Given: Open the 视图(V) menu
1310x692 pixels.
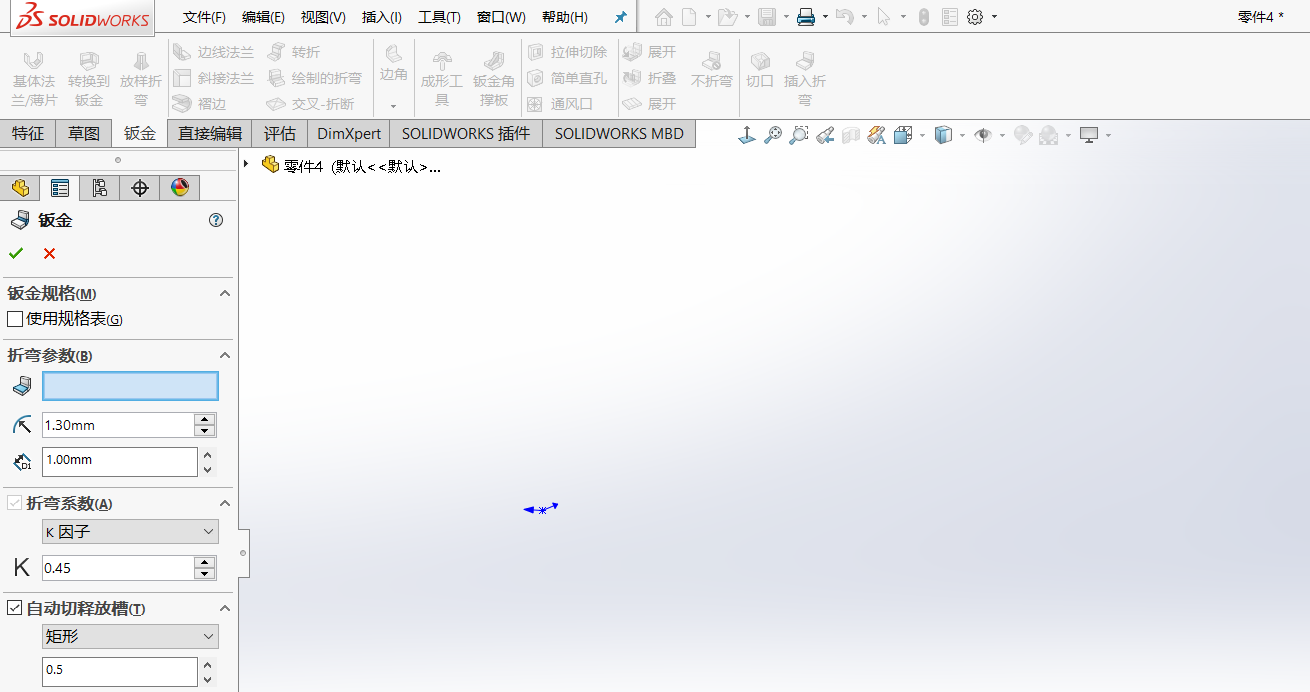Looking at the screenshot, I should pyautogui.click(x=323, y=17).
